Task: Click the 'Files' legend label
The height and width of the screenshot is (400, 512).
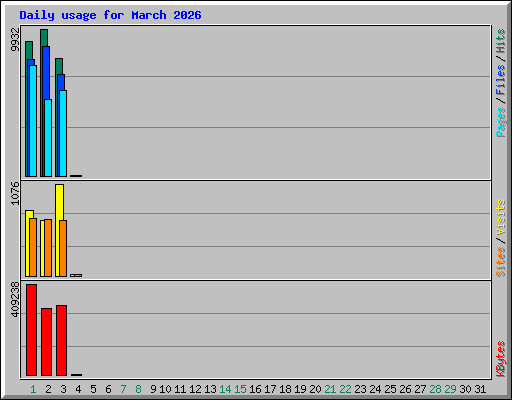Action: [500, 80]
